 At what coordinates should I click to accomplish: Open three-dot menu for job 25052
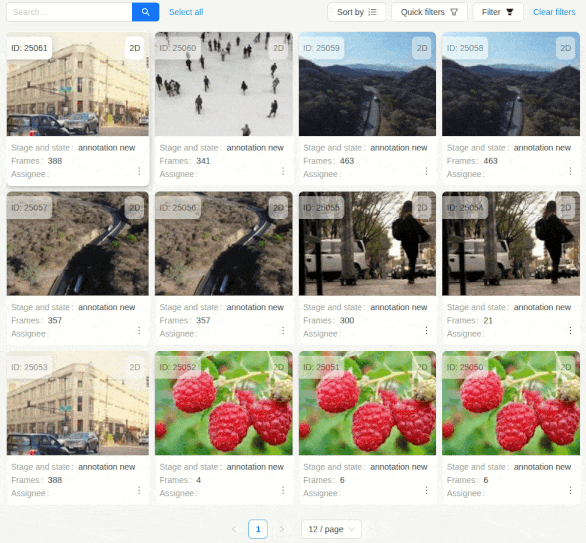[x=283, y=490]
